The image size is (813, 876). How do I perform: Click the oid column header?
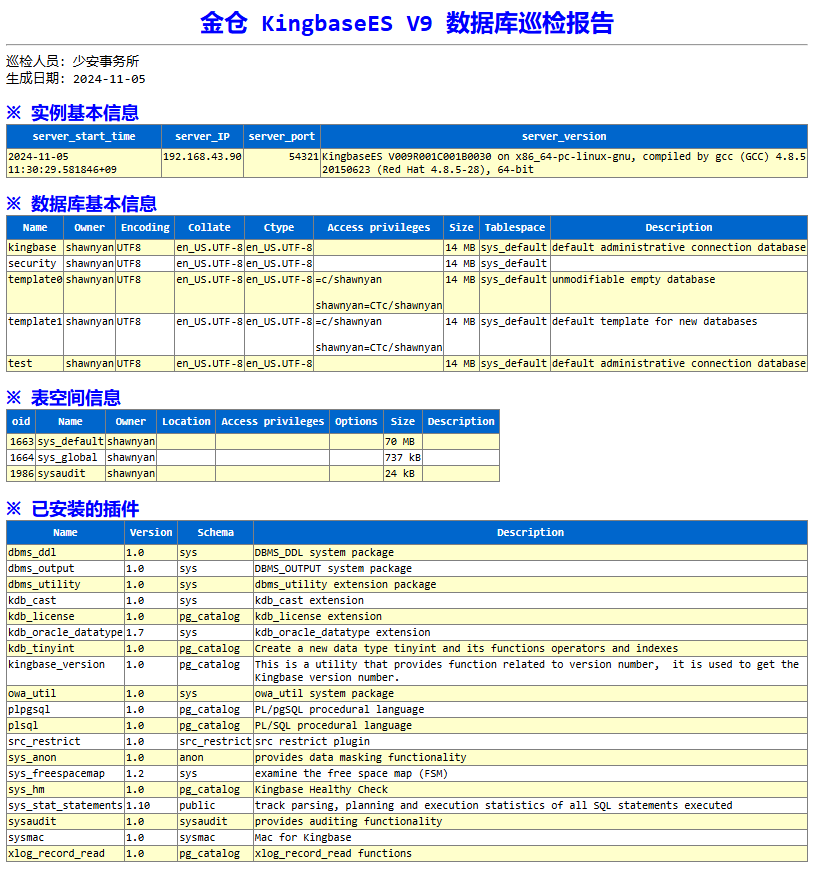(x=21, y=421)
